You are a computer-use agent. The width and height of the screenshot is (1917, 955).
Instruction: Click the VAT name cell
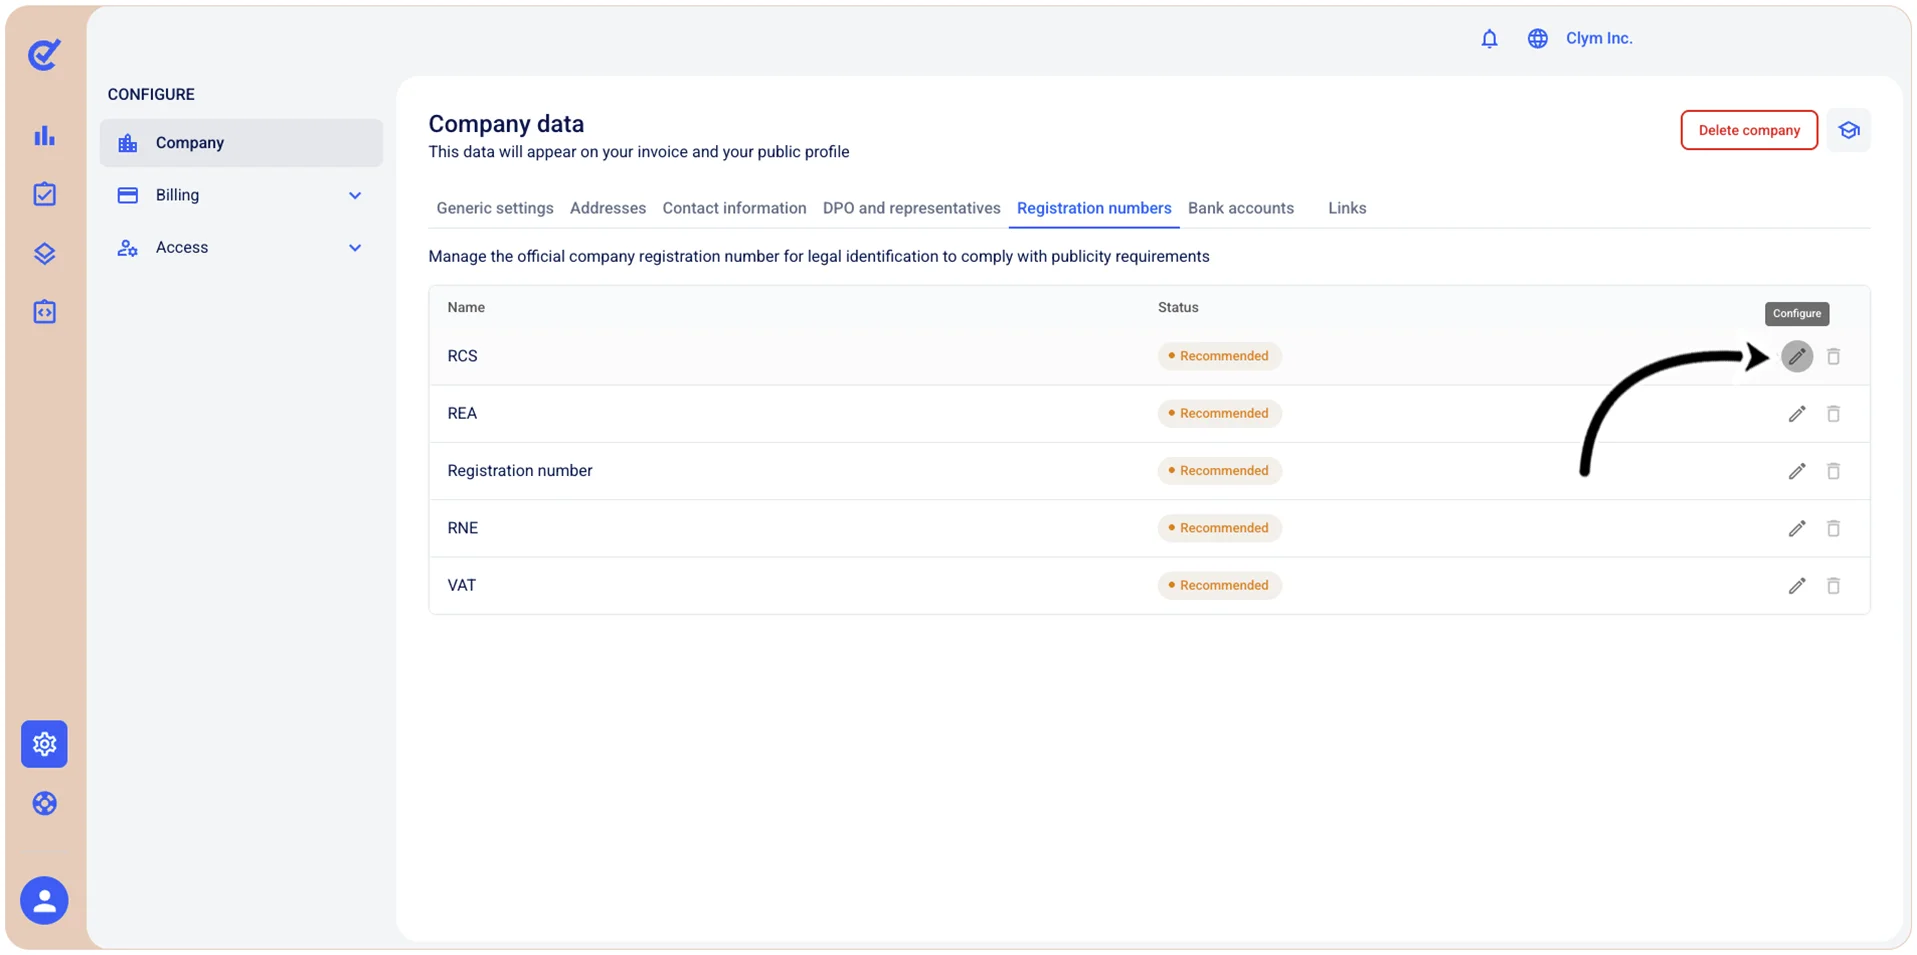click(461, 585)
